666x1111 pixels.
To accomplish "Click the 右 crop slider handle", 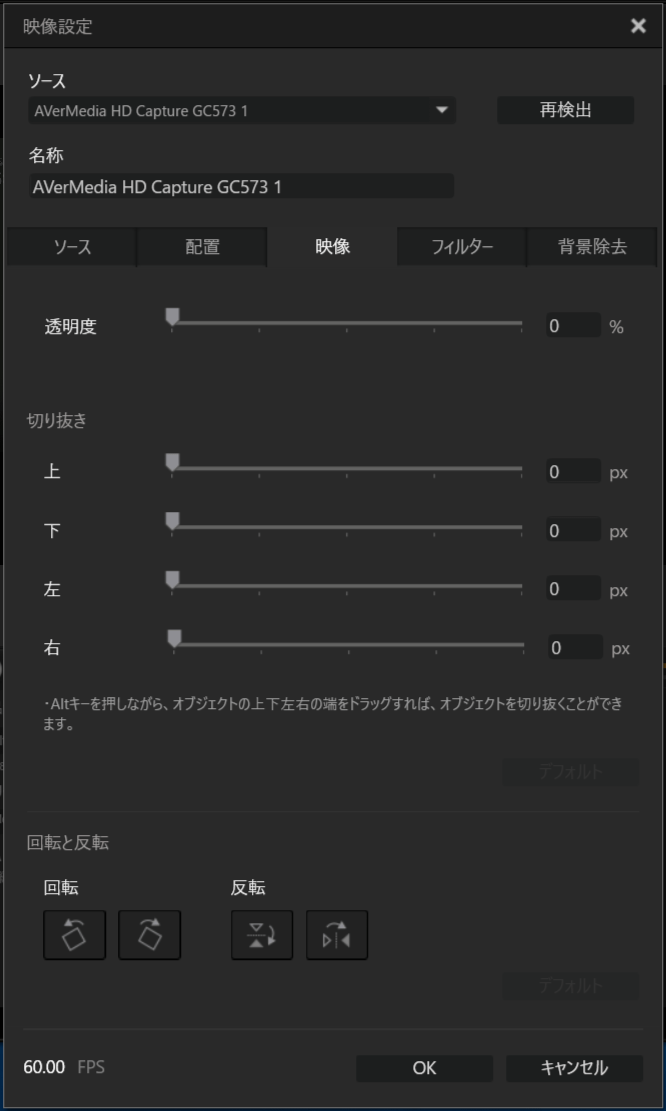I will pyautogui.click(x=174, y=639).
